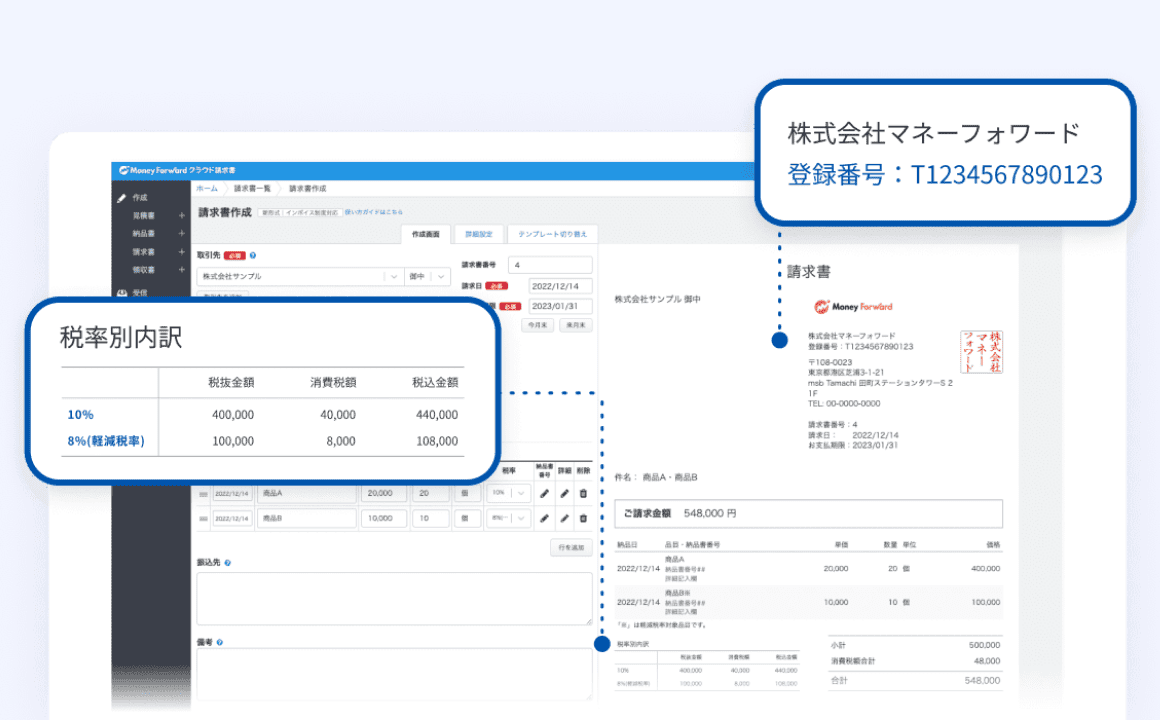Edit 詳細 for the 商品A row
This screenshot has height=720, width=1160.
point(564,494)
